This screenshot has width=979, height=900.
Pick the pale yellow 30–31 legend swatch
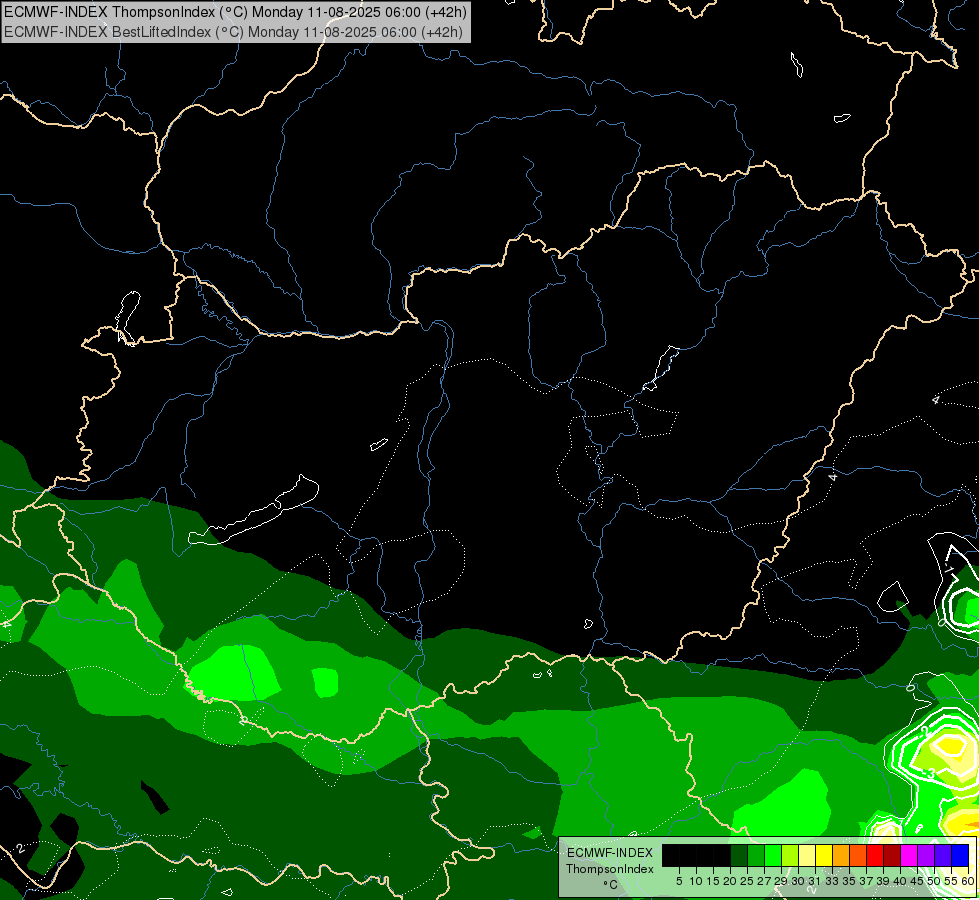click(x=807, y=855)
